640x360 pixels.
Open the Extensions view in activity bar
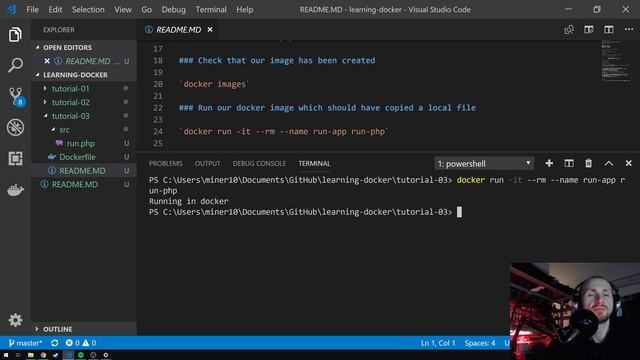(15, 158)
